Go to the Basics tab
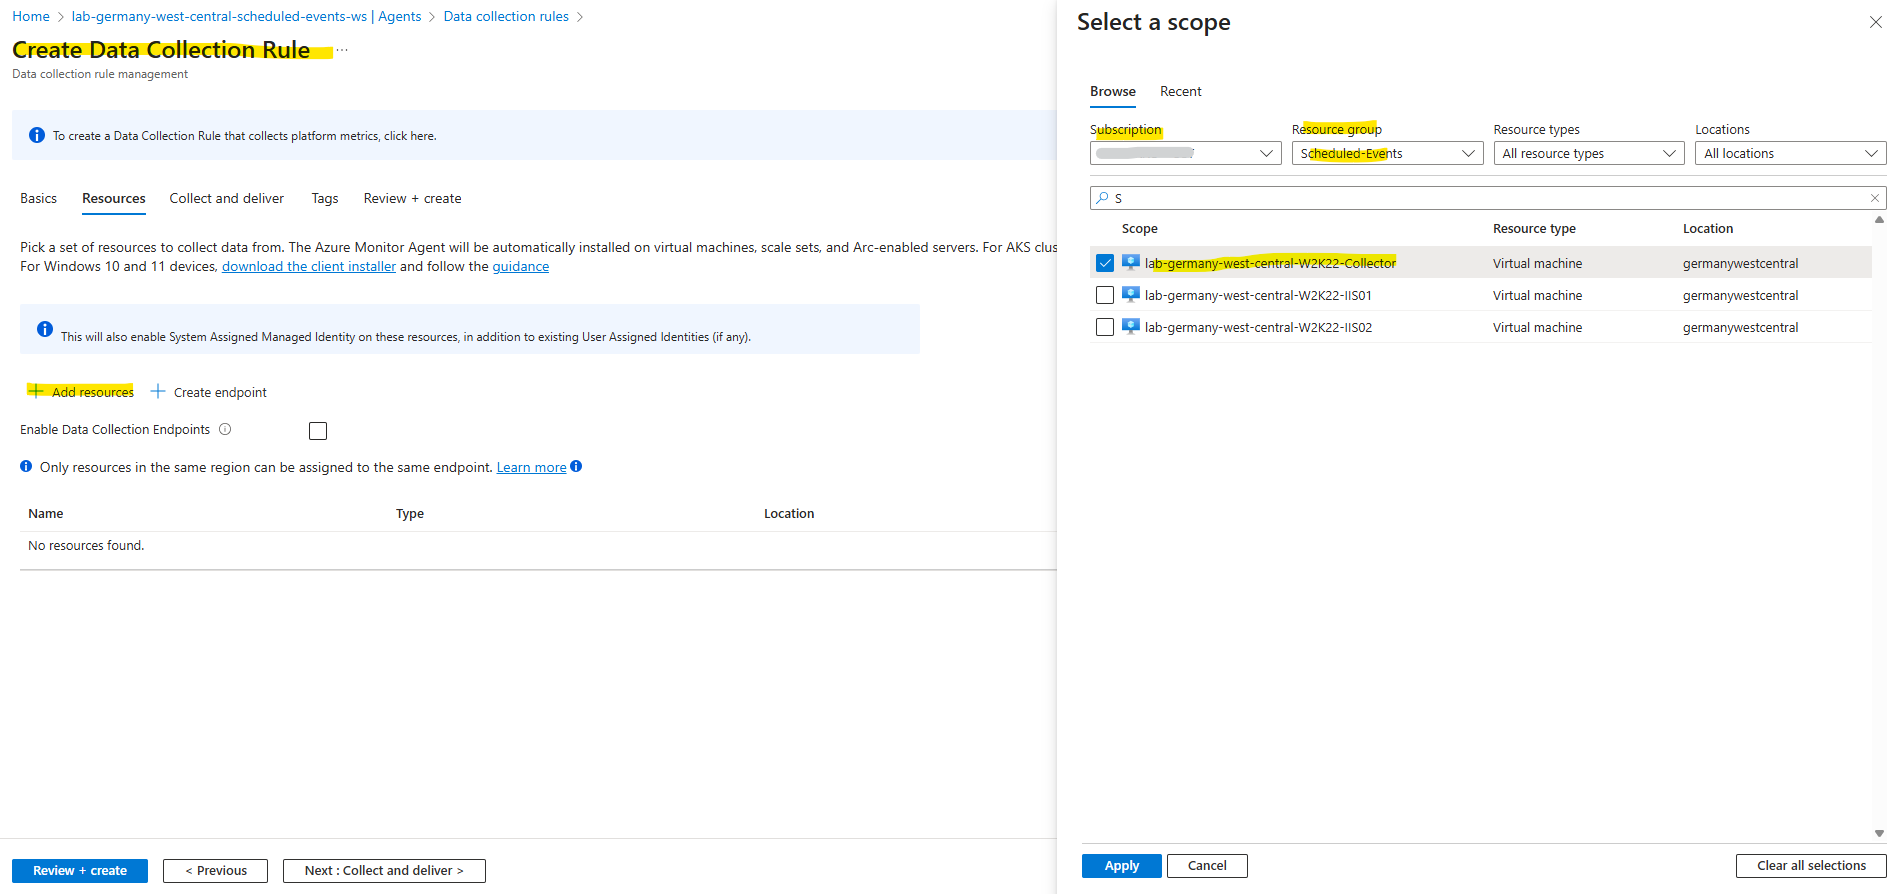The image size is (1898, 894). (38, 198)
